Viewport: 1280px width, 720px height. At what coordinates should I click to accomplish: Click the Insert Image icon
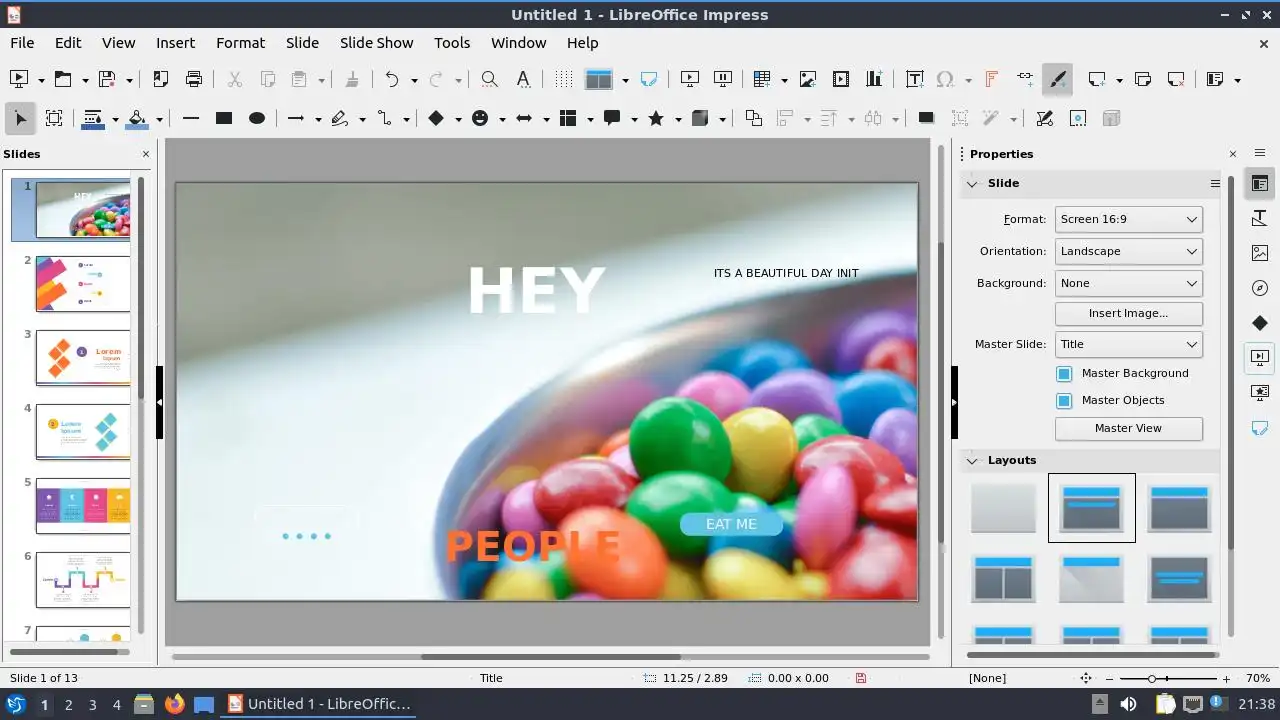point(808,79)
